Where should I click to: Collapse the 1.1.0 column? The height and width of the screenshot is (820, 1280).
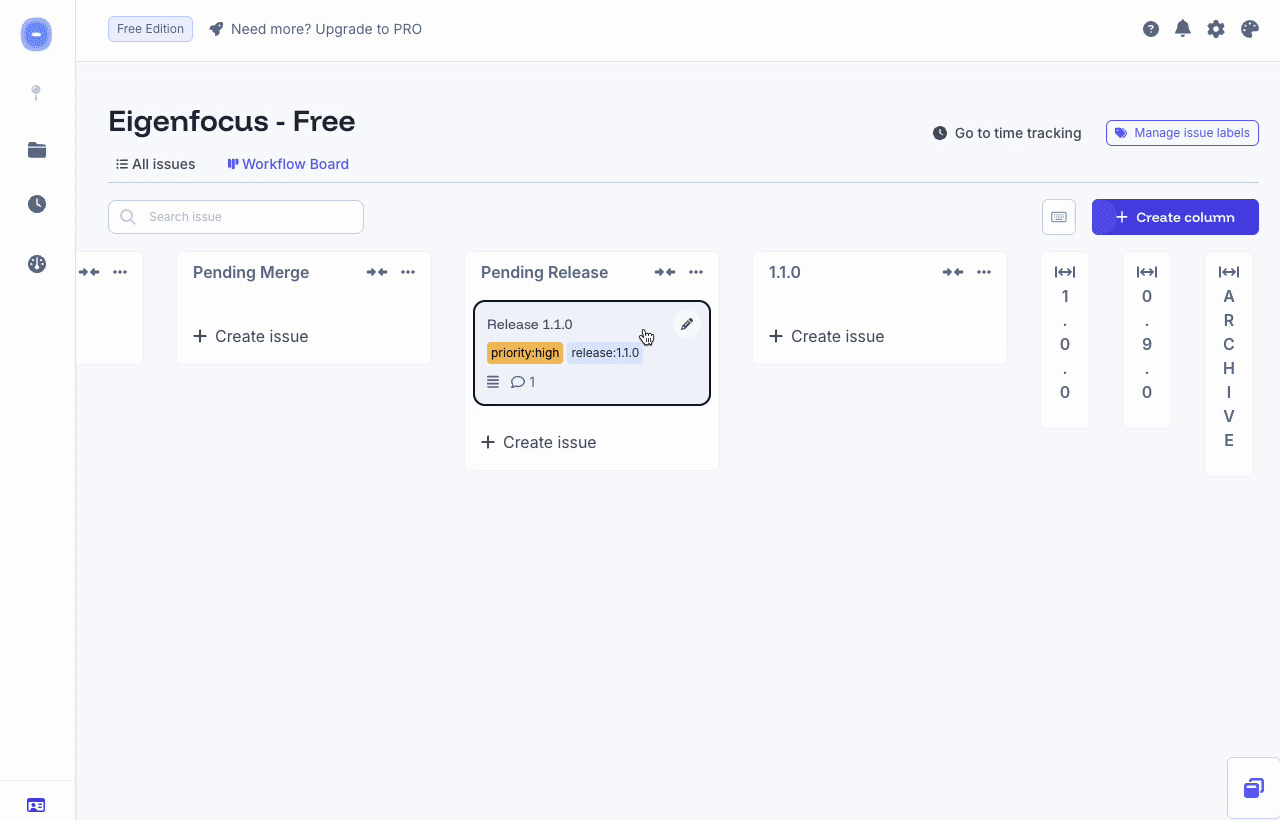[952, 271]
